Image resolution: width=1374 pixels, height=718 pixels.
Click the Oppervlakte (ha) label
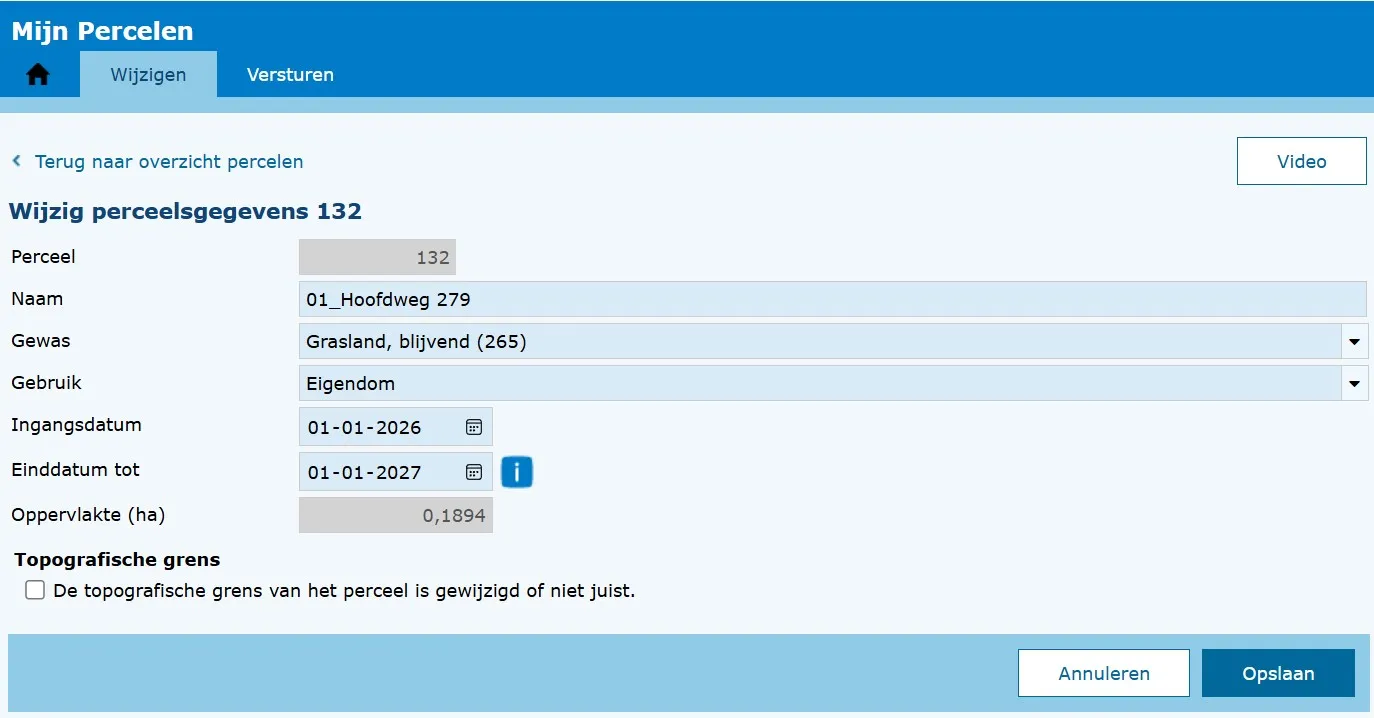88,516
